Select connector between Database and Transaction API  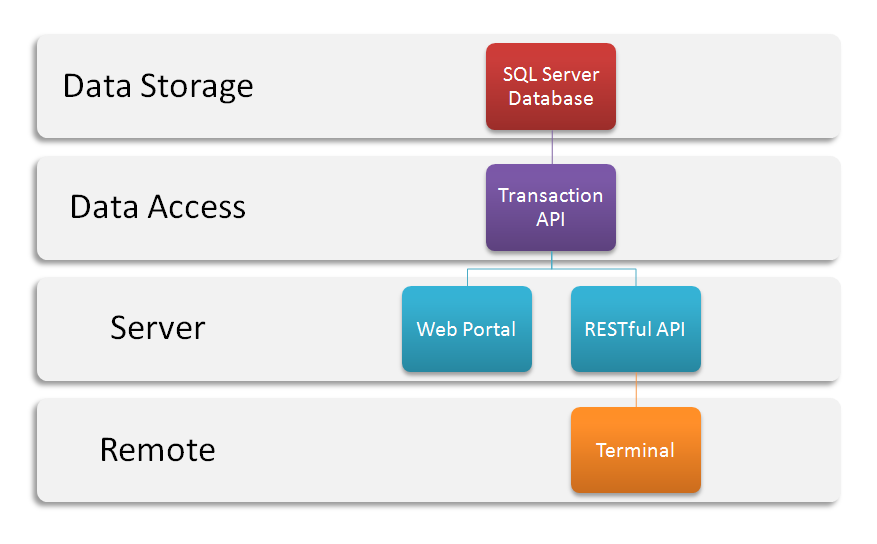552,147
